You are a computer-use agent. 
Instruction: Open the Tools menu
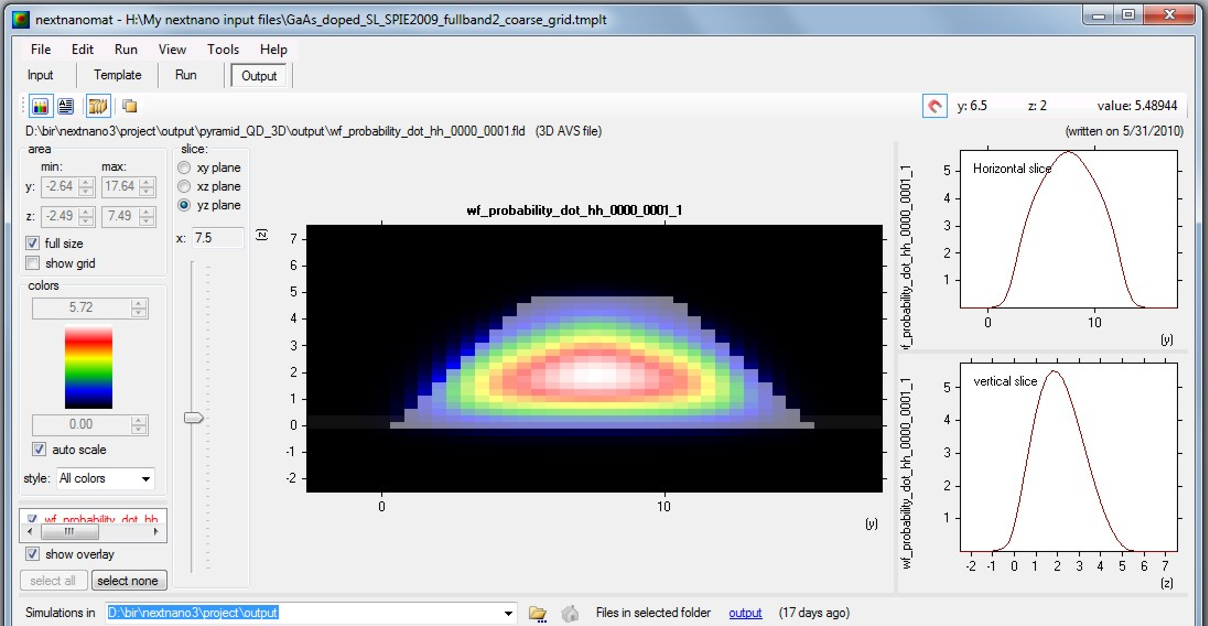(x=223, y=49)
